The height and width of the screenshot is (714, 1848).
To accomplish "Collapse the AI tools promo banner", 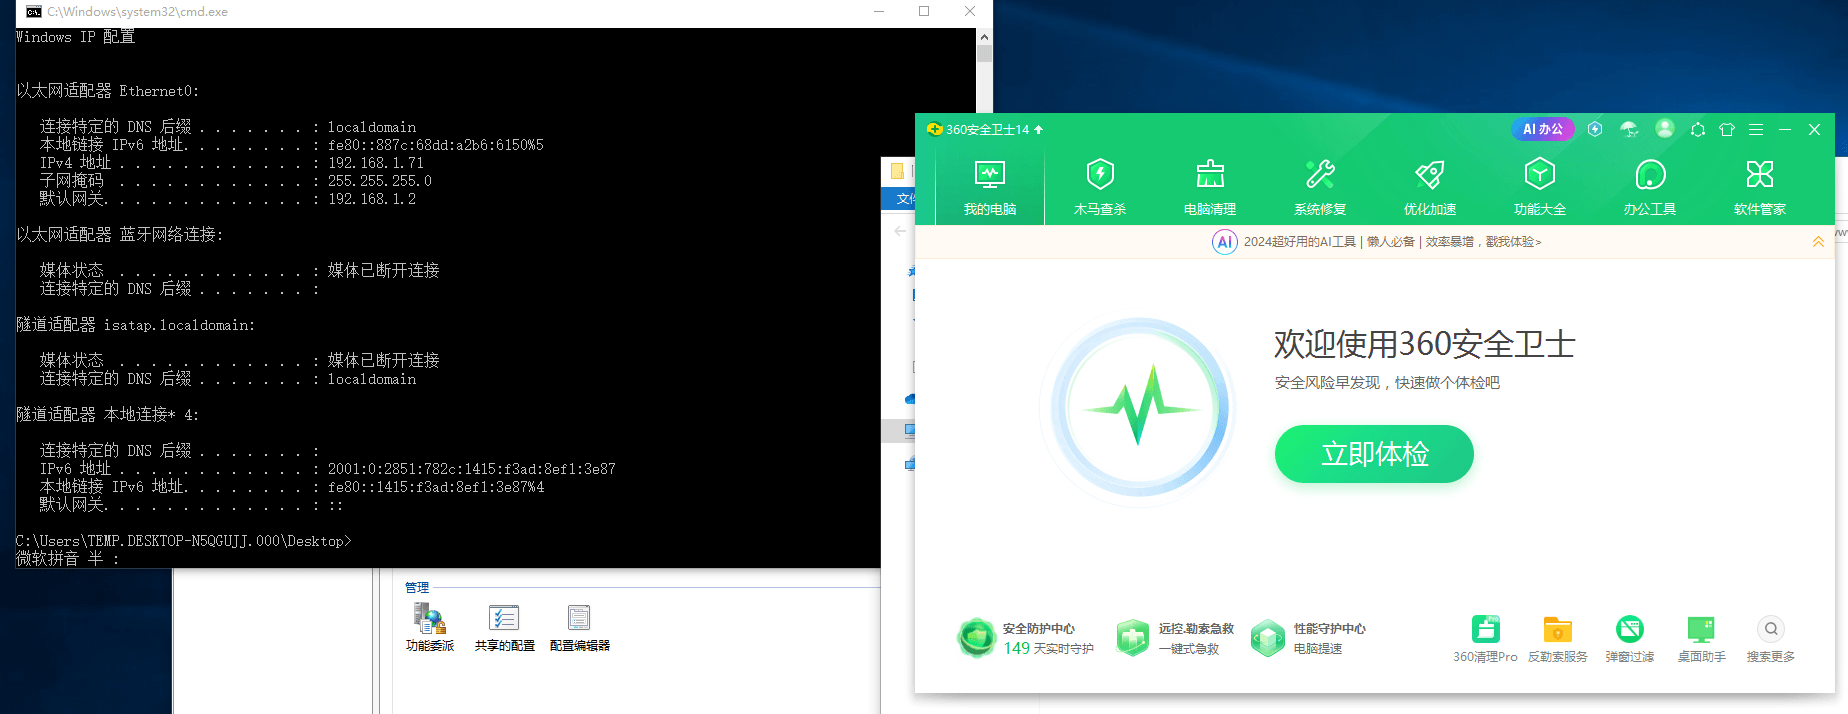I will click(1818, 242).
